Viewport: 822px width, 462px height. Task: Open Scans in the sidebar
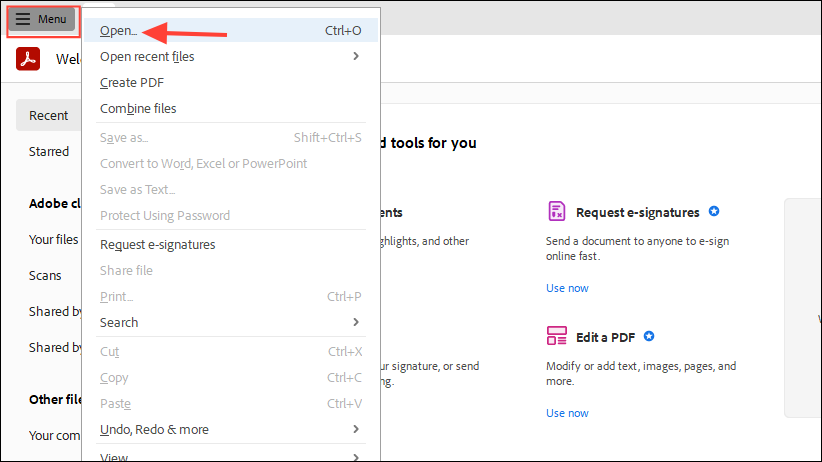[45, 276]
